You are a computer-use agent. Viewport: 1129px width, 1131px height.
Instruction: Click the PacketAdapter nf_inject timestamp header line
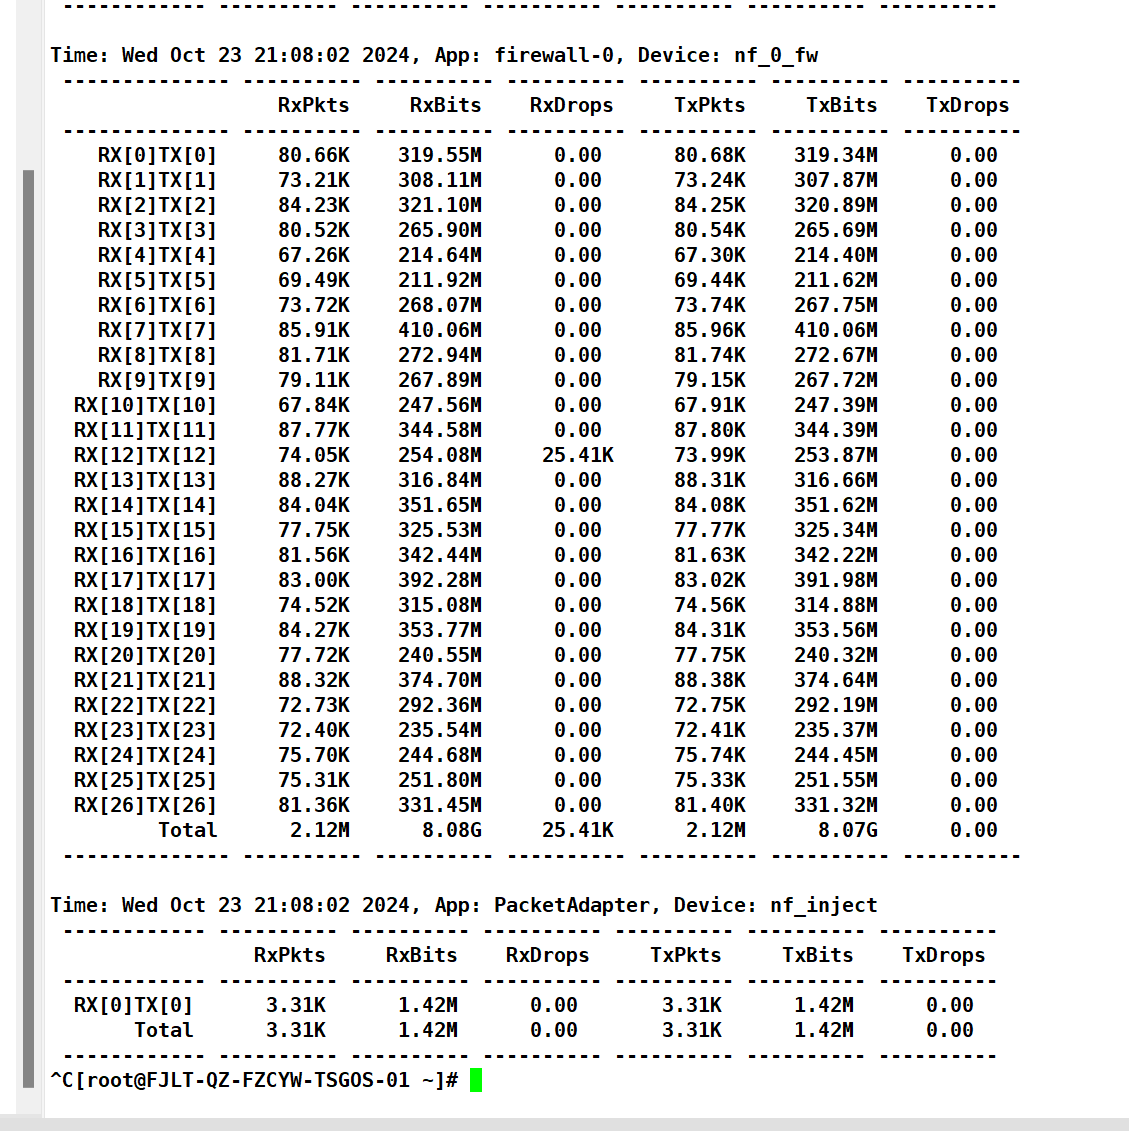[x=463, y=905]
